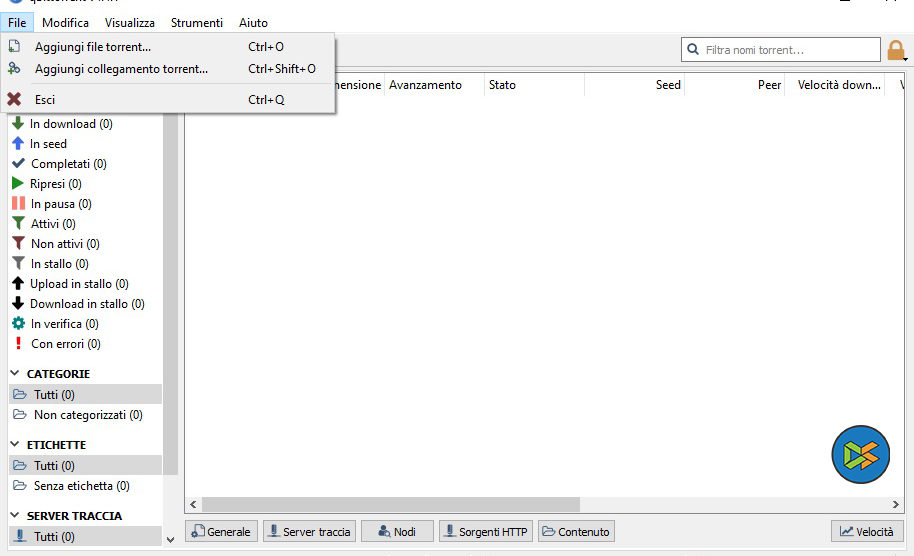
Task: Select Non categorizzati (0)
Action: point(86,414)
